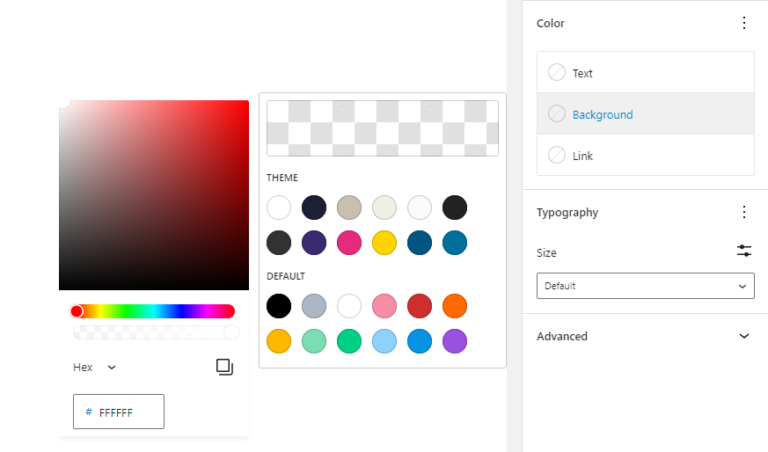768x452 pixels.
Task: Pick the light mint green default swatch
Action: tap(314, 341)
